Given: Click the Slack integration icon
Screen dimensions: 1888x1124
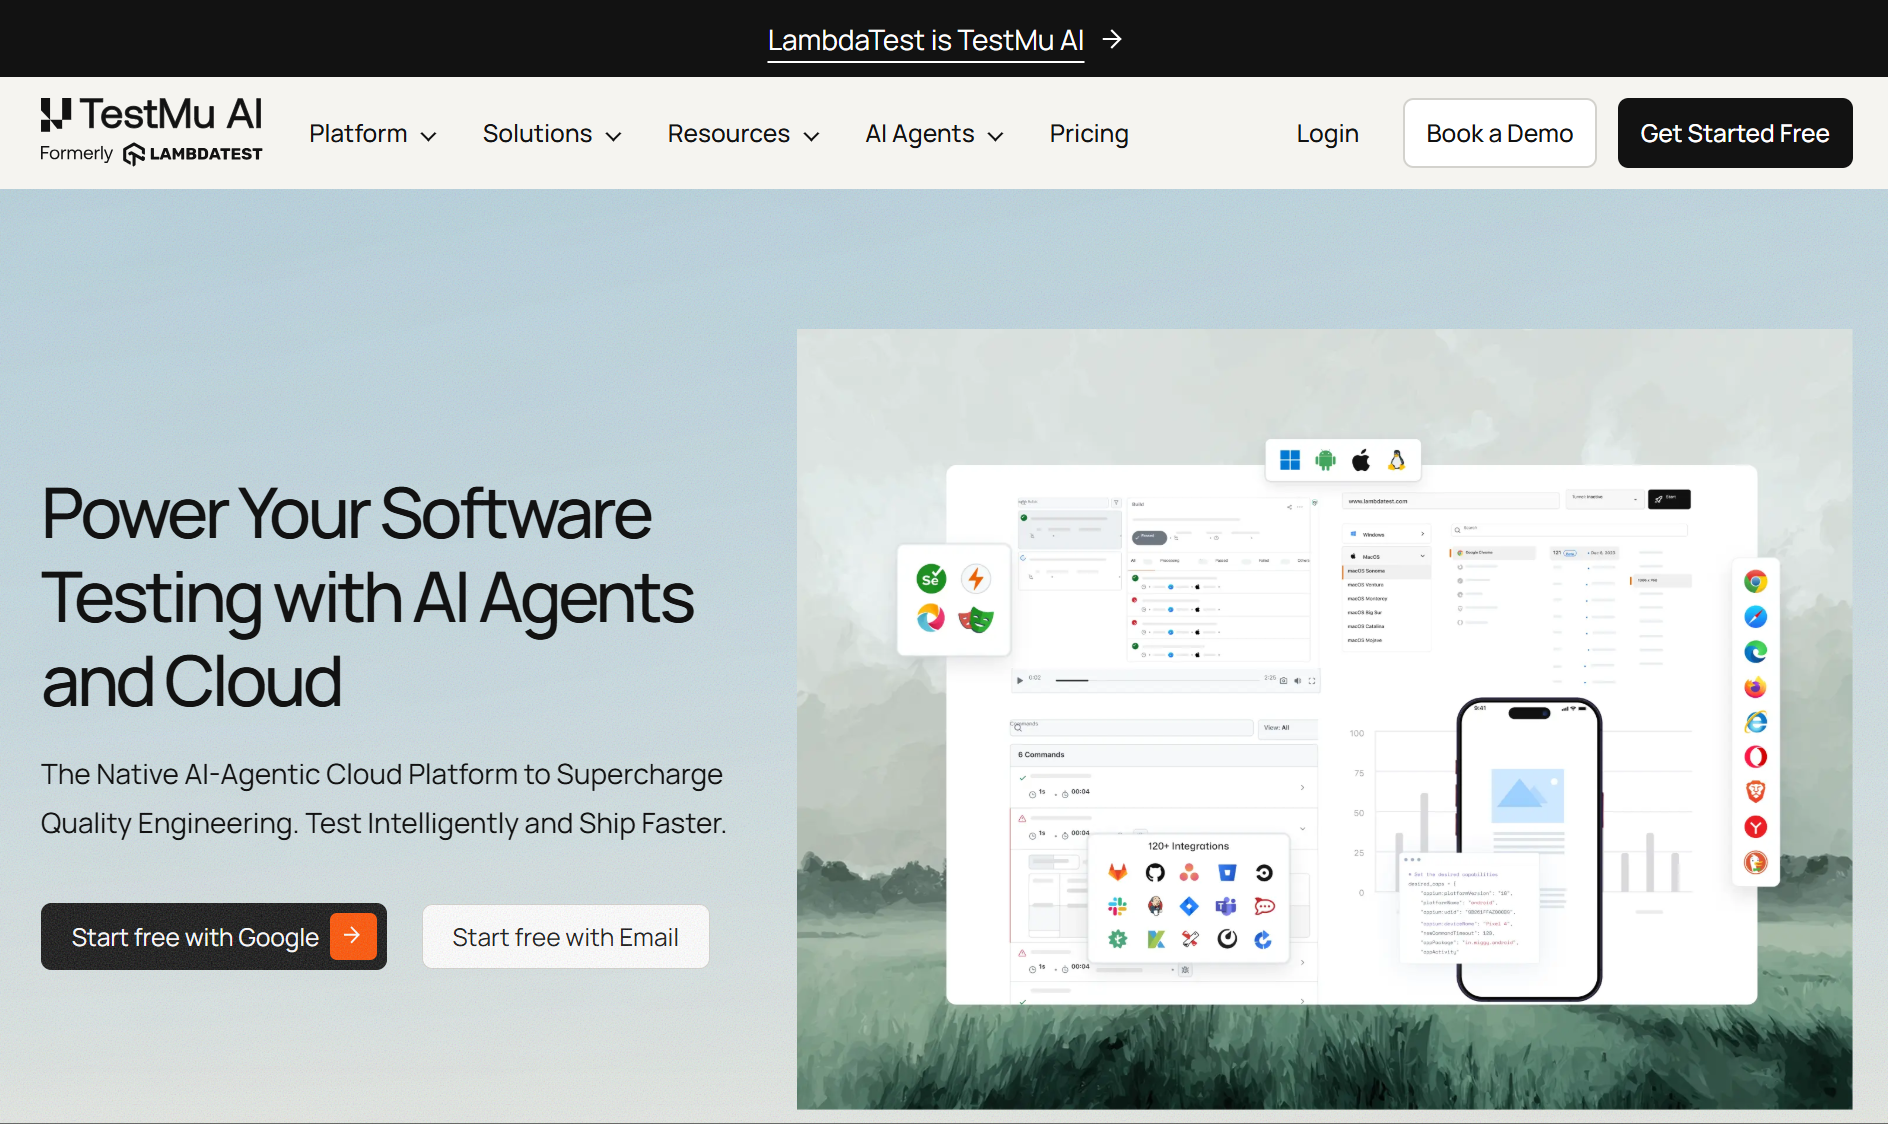Looking at the screenshot, I should click(1118, 906).
